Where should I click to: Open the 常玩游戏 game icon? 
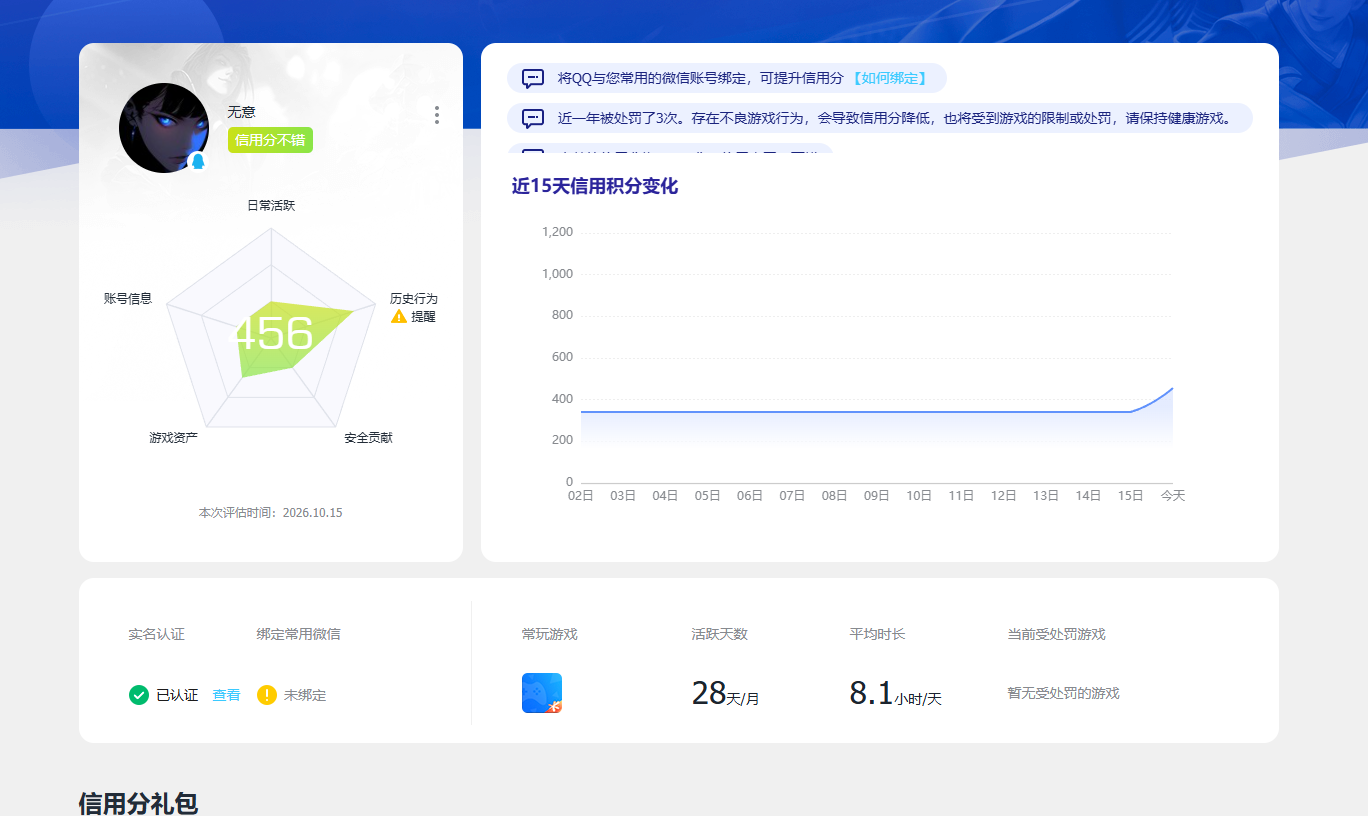pyautogui.click(x=542, y=693)
